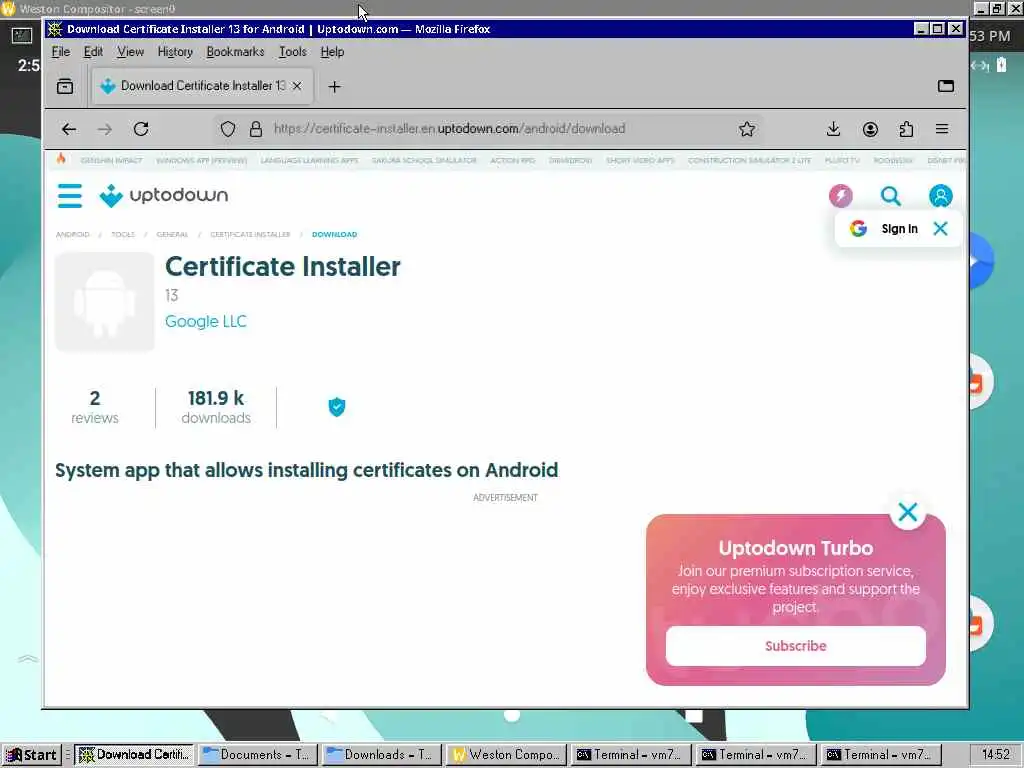The image size is (1024, 768).
Task: Open the File menu
Action: pos(61,52)
